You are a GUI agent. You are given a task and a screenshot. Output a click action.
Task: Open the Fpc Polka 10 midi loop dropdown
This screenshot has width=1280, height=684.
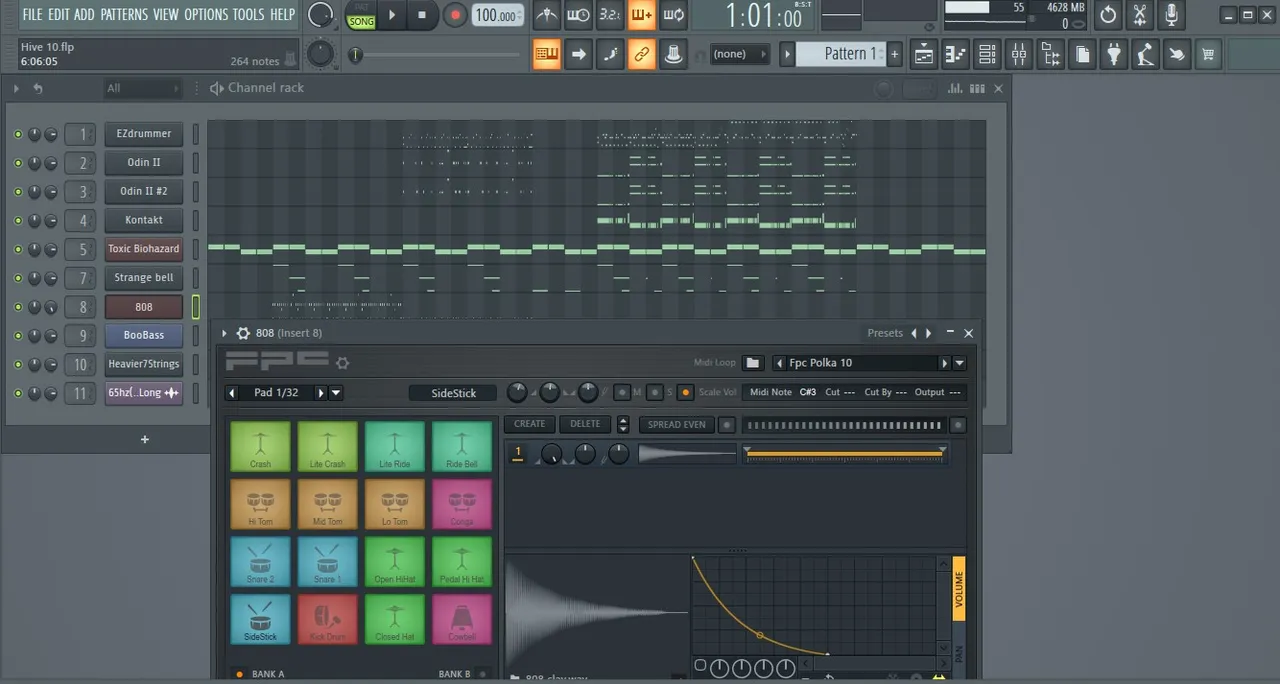click(960, 363)
